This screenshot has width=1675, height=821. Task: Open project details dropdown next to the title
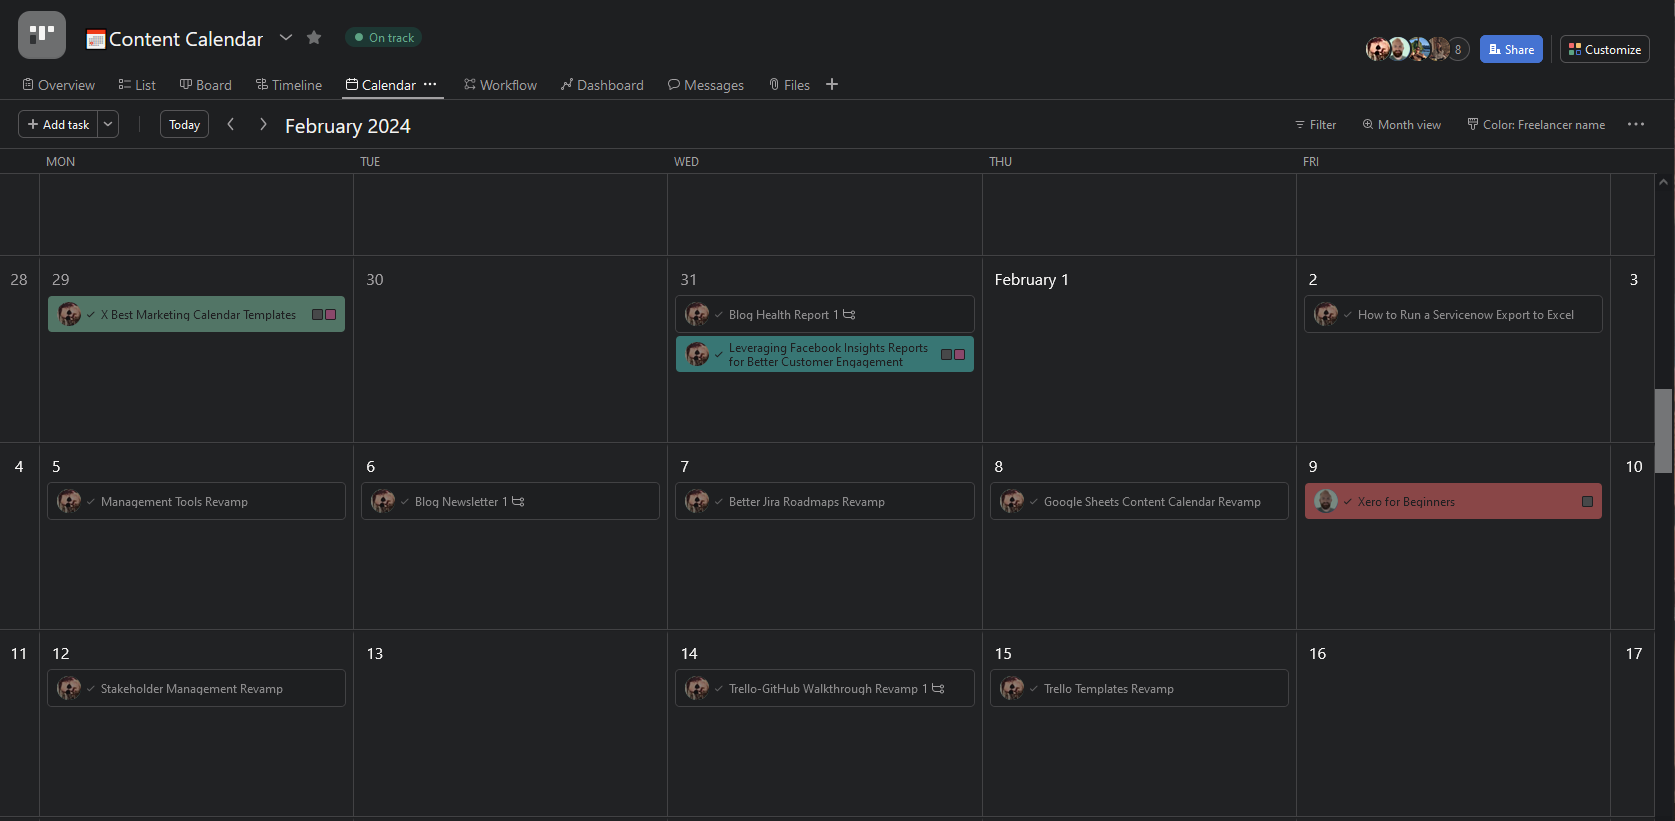tap(286, 37)
